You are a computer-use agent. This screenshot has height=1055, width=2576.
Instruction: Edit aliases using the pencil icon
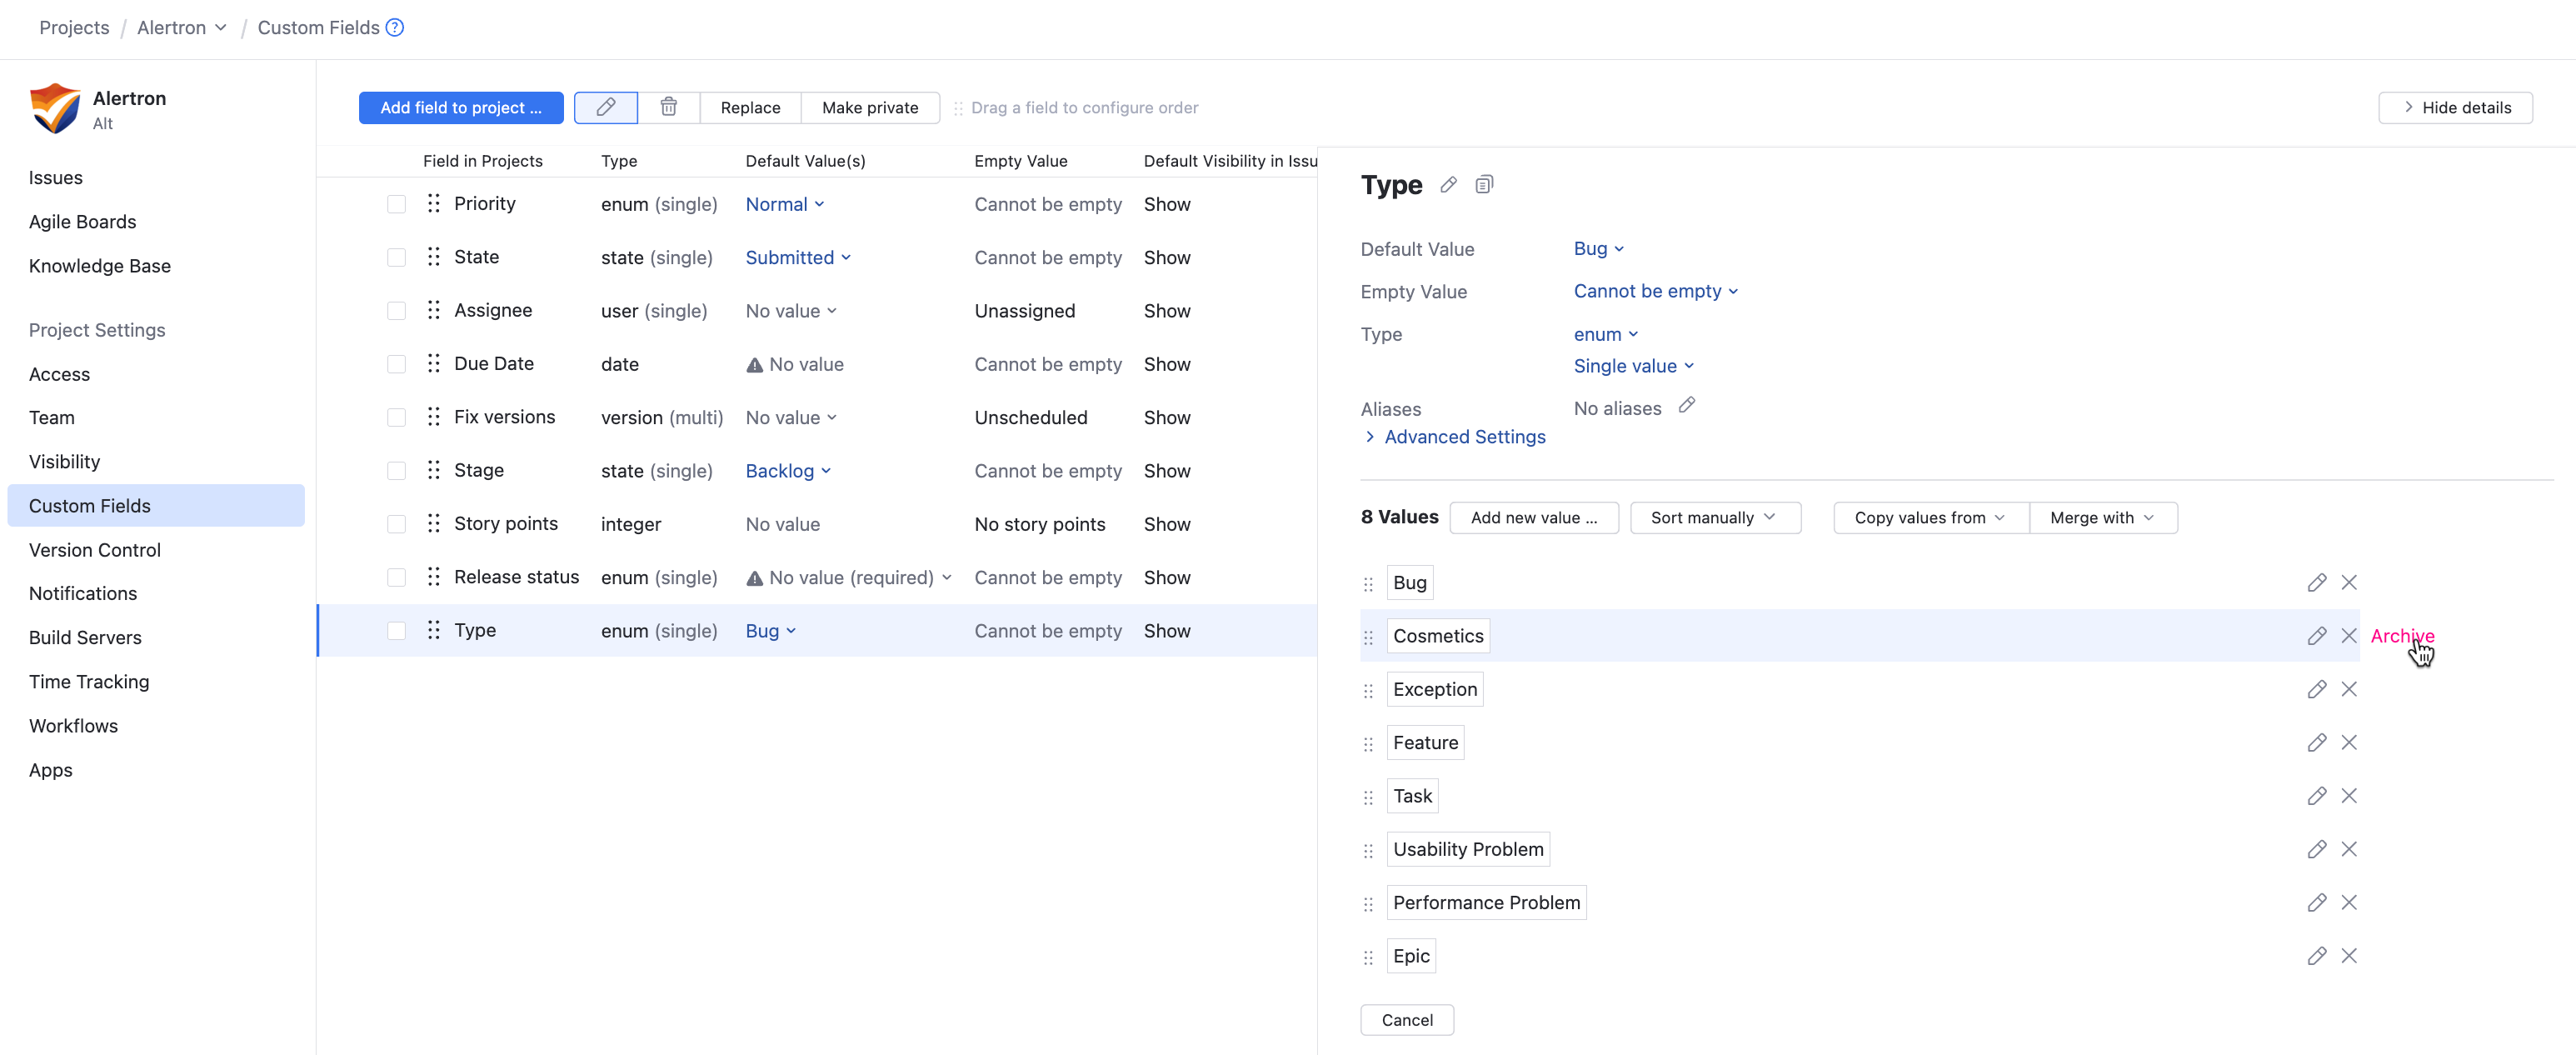pos(1686,405)
